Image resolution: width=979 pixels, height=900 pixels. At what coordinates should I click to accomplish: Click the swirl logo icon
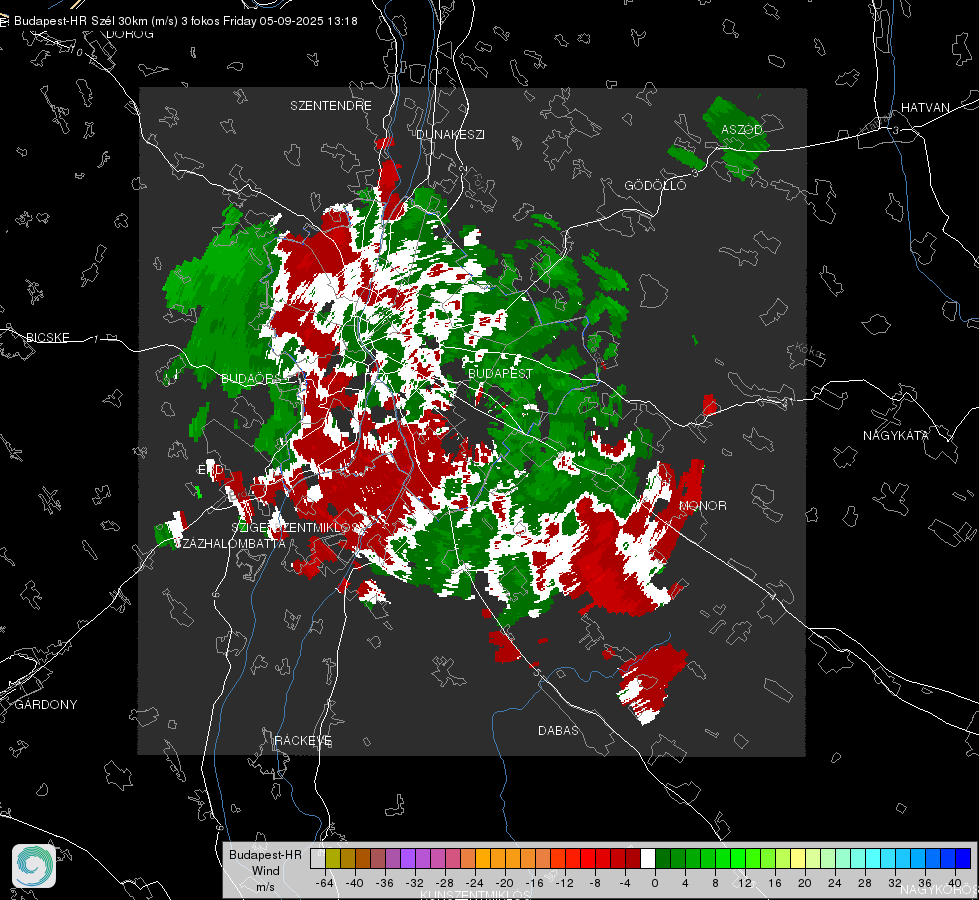coord(34,866)
